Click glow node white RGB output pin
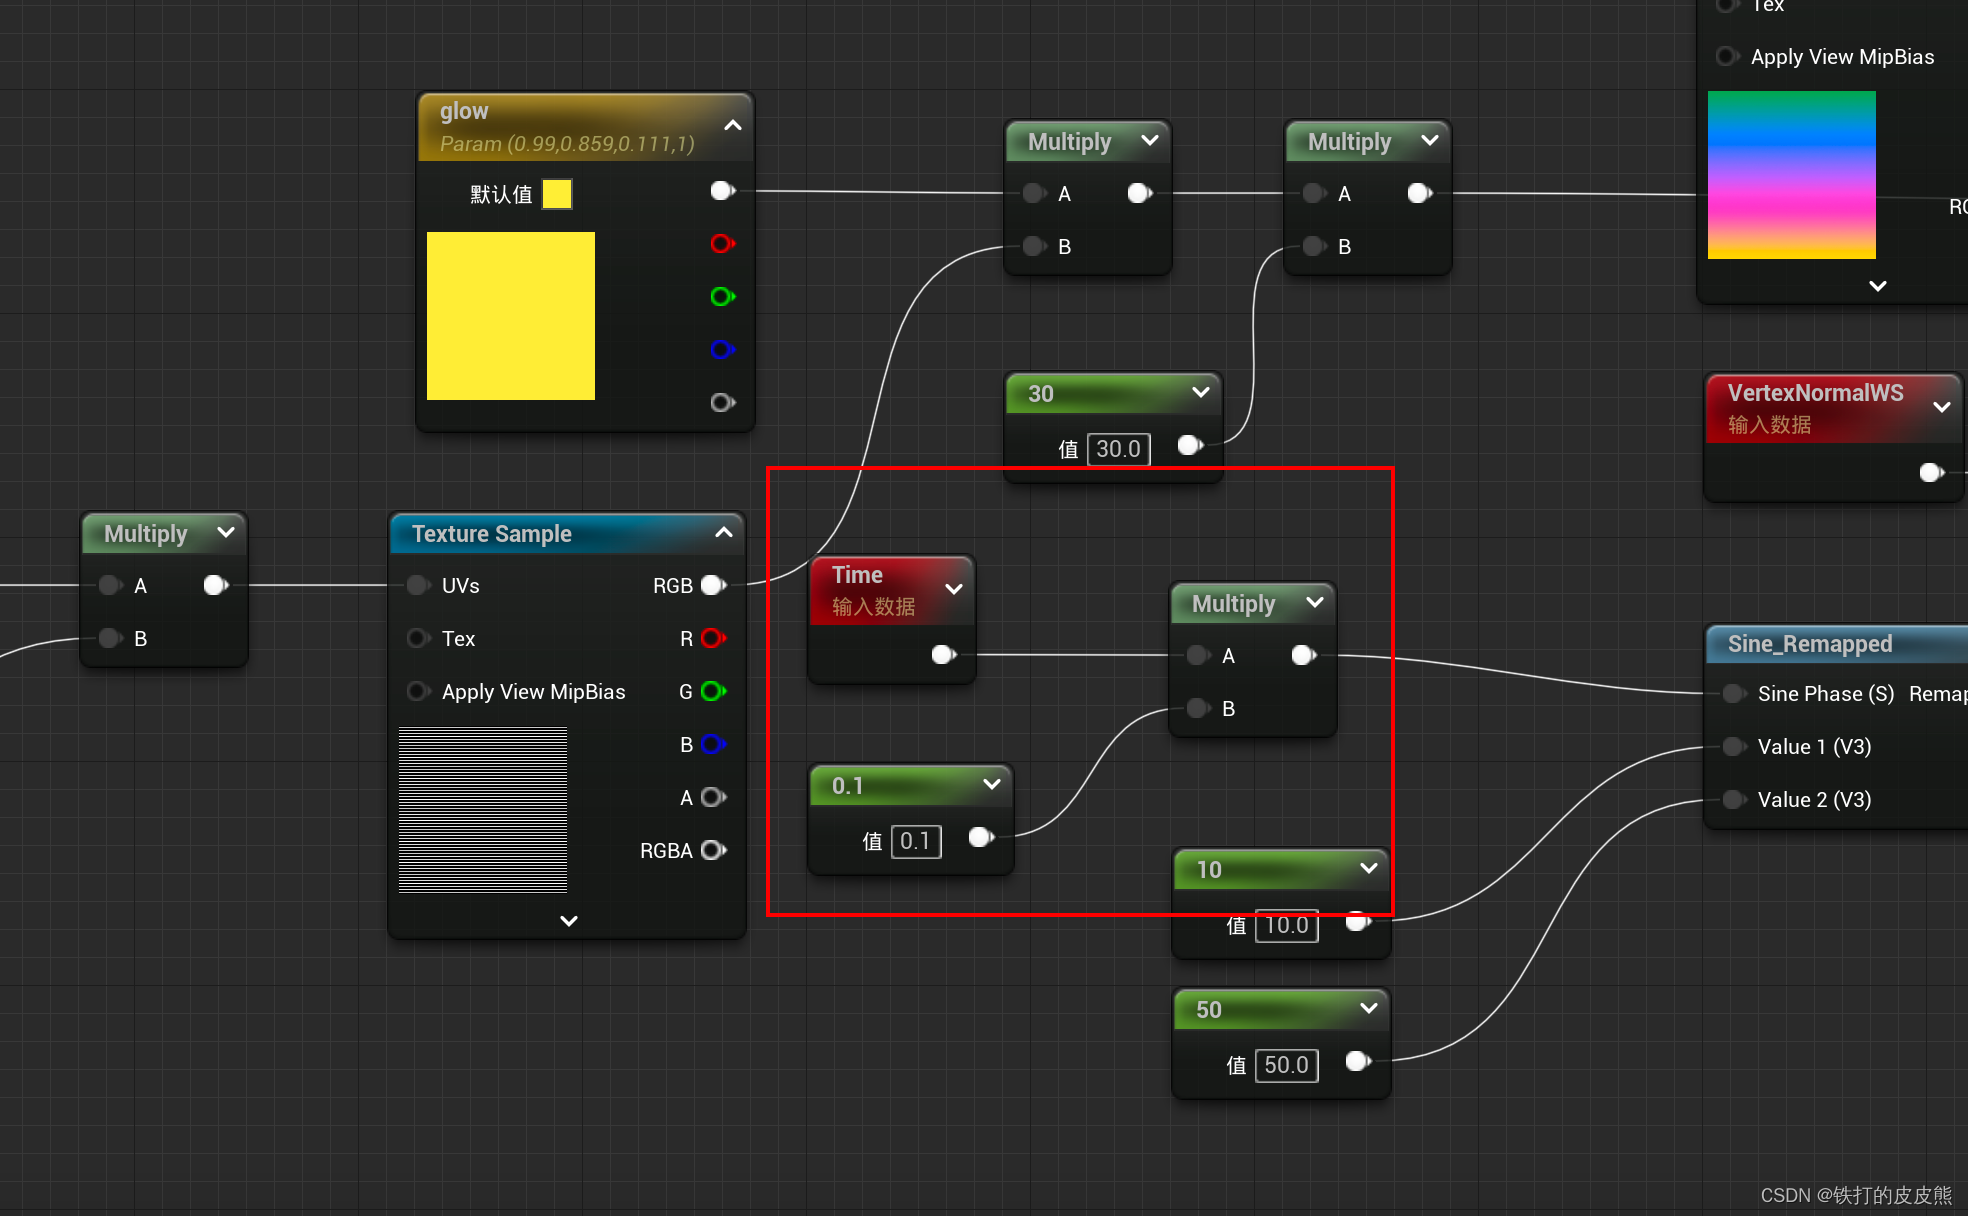The image size is (1968, 1216). tap(722, 191)
